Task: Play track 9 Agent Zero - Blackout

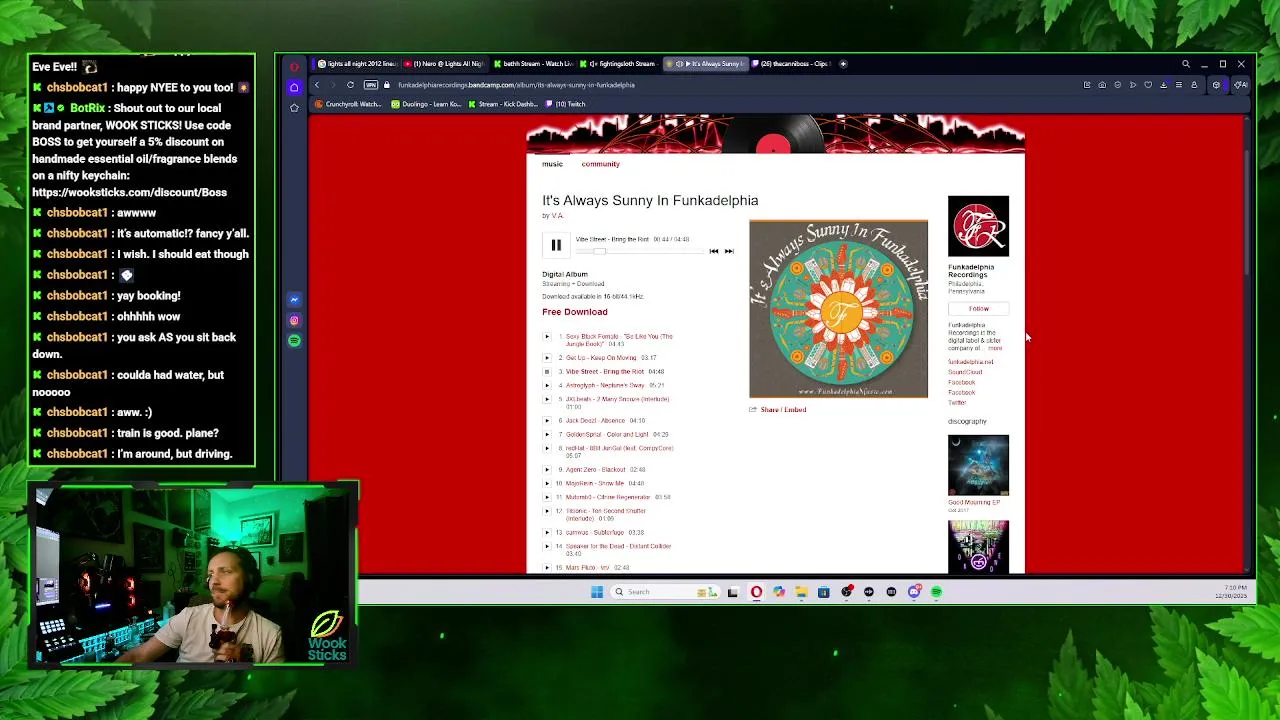Action: [x=547, y=469]
